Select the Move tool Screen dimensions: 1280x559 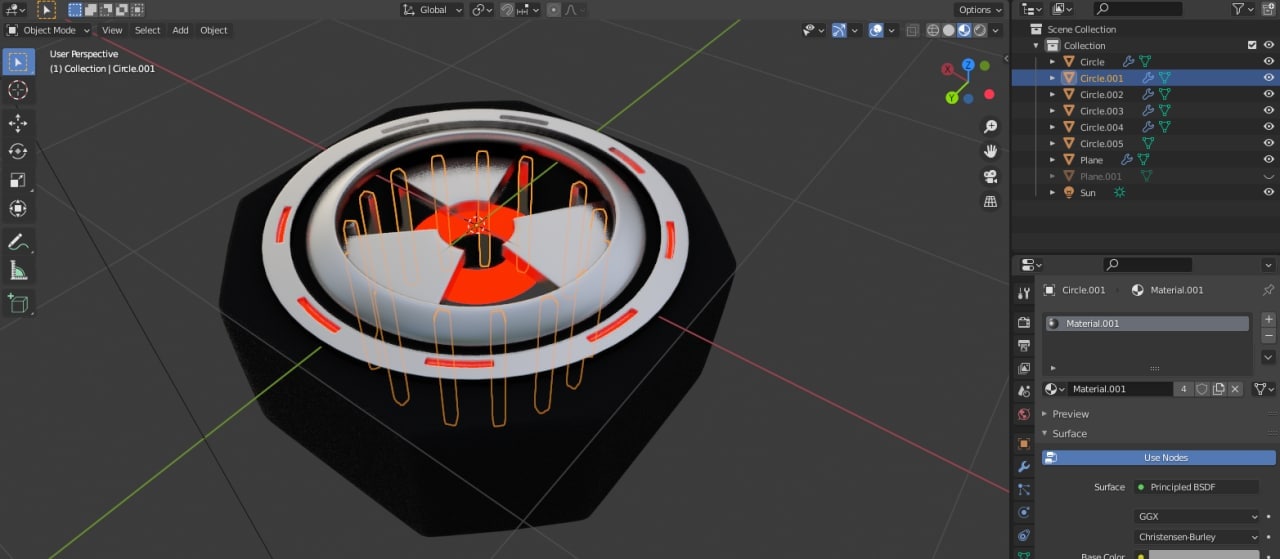[18, 123]
